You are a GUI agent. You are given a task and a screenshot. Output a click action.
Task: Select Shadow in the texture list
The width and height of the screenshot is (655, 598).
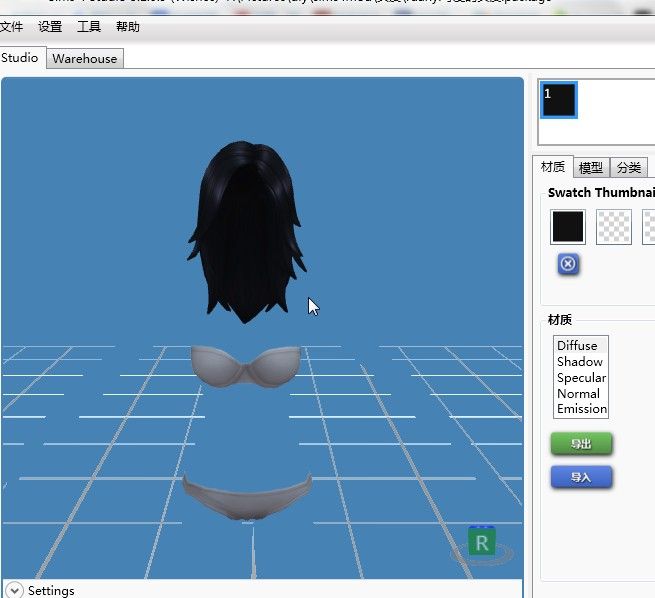[581, 362]
